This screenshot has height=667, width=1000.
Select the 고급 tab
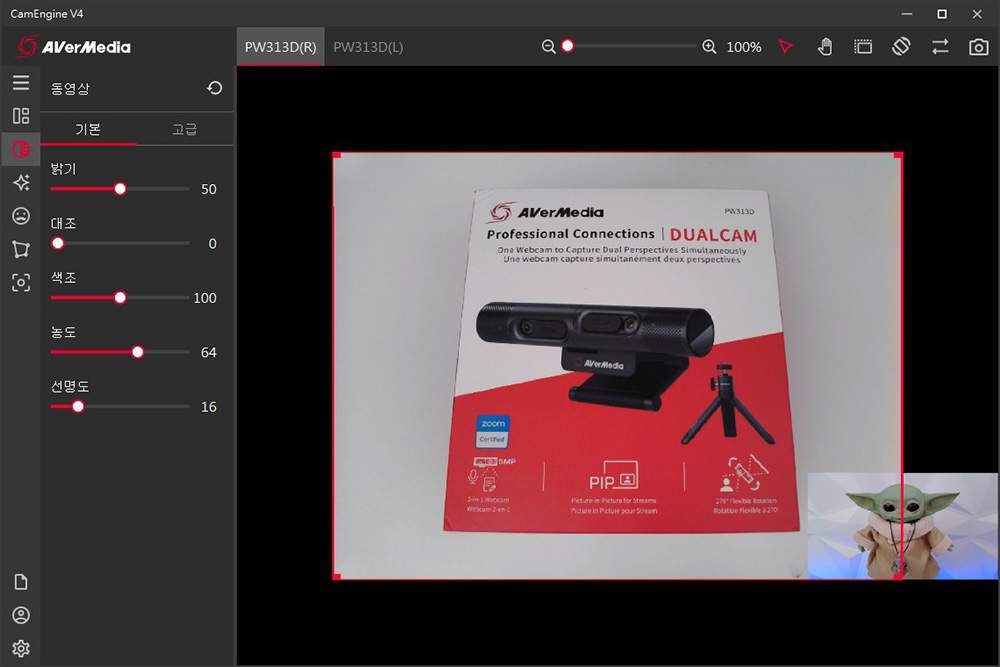[x=185, y=129]
